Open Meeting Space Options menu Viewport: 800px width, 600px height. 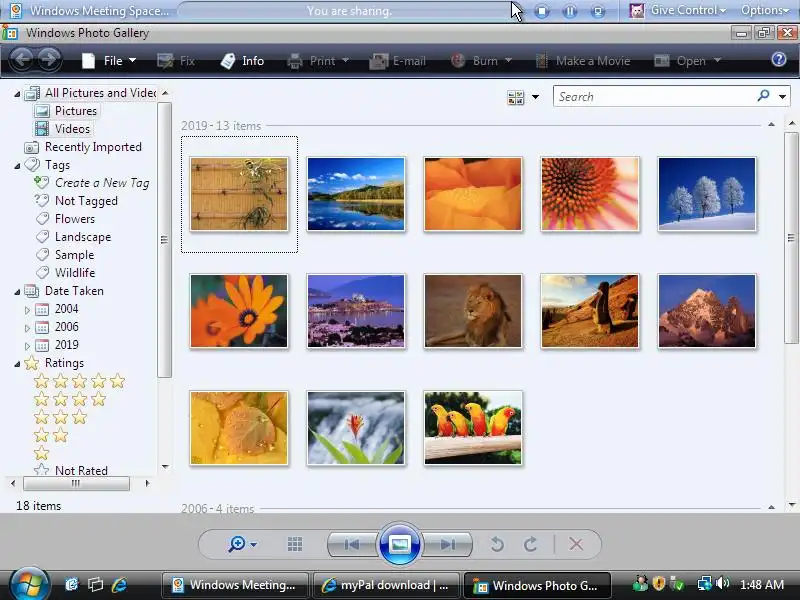(764, 10)
